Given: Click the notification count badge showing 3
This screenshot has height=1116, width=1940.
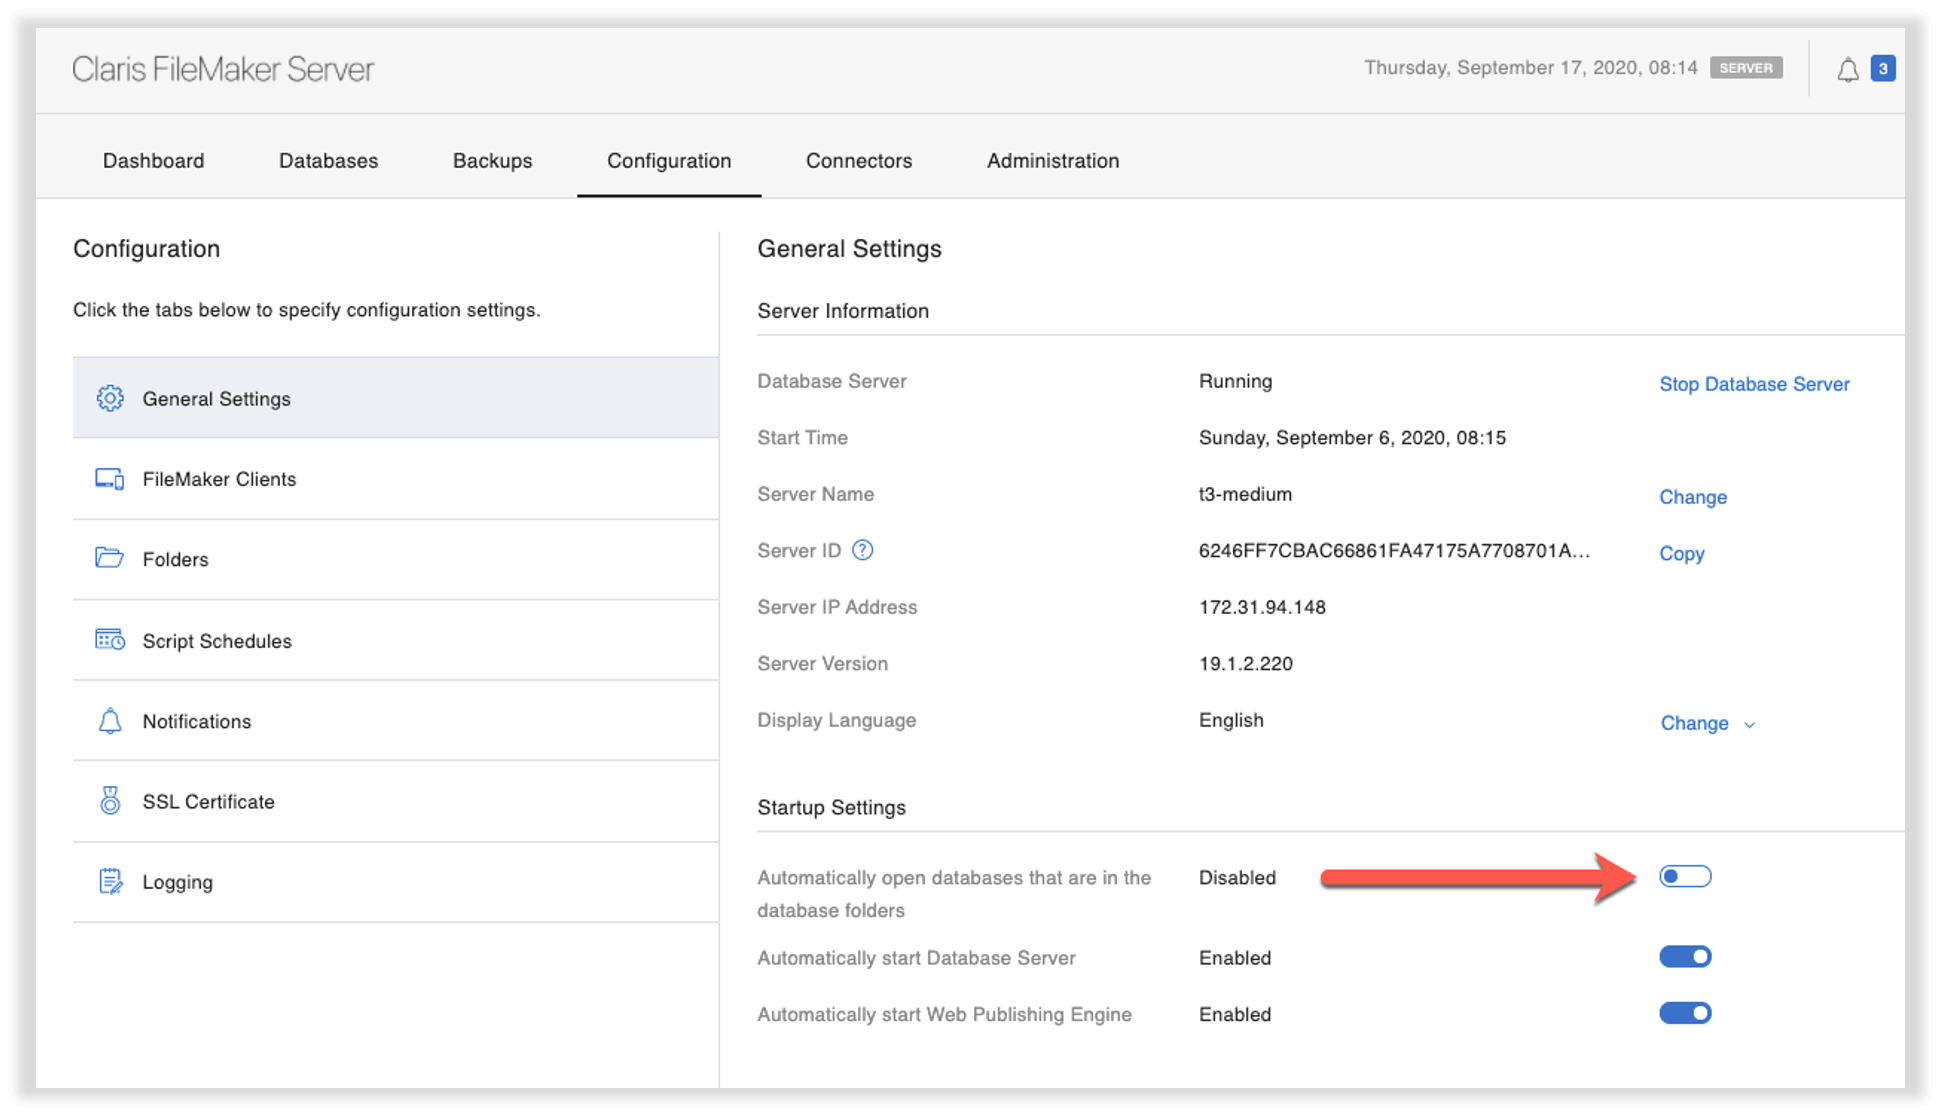Looking at the screenshot, I should coord(1882,68).
